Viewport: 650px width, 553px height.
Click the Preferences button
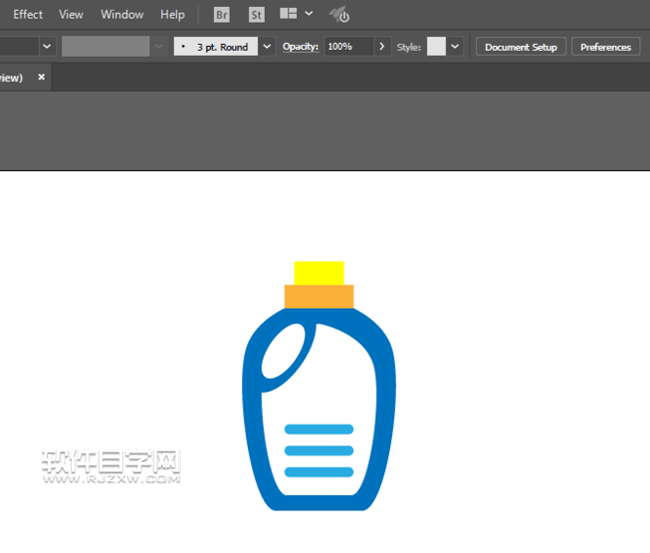605,47
